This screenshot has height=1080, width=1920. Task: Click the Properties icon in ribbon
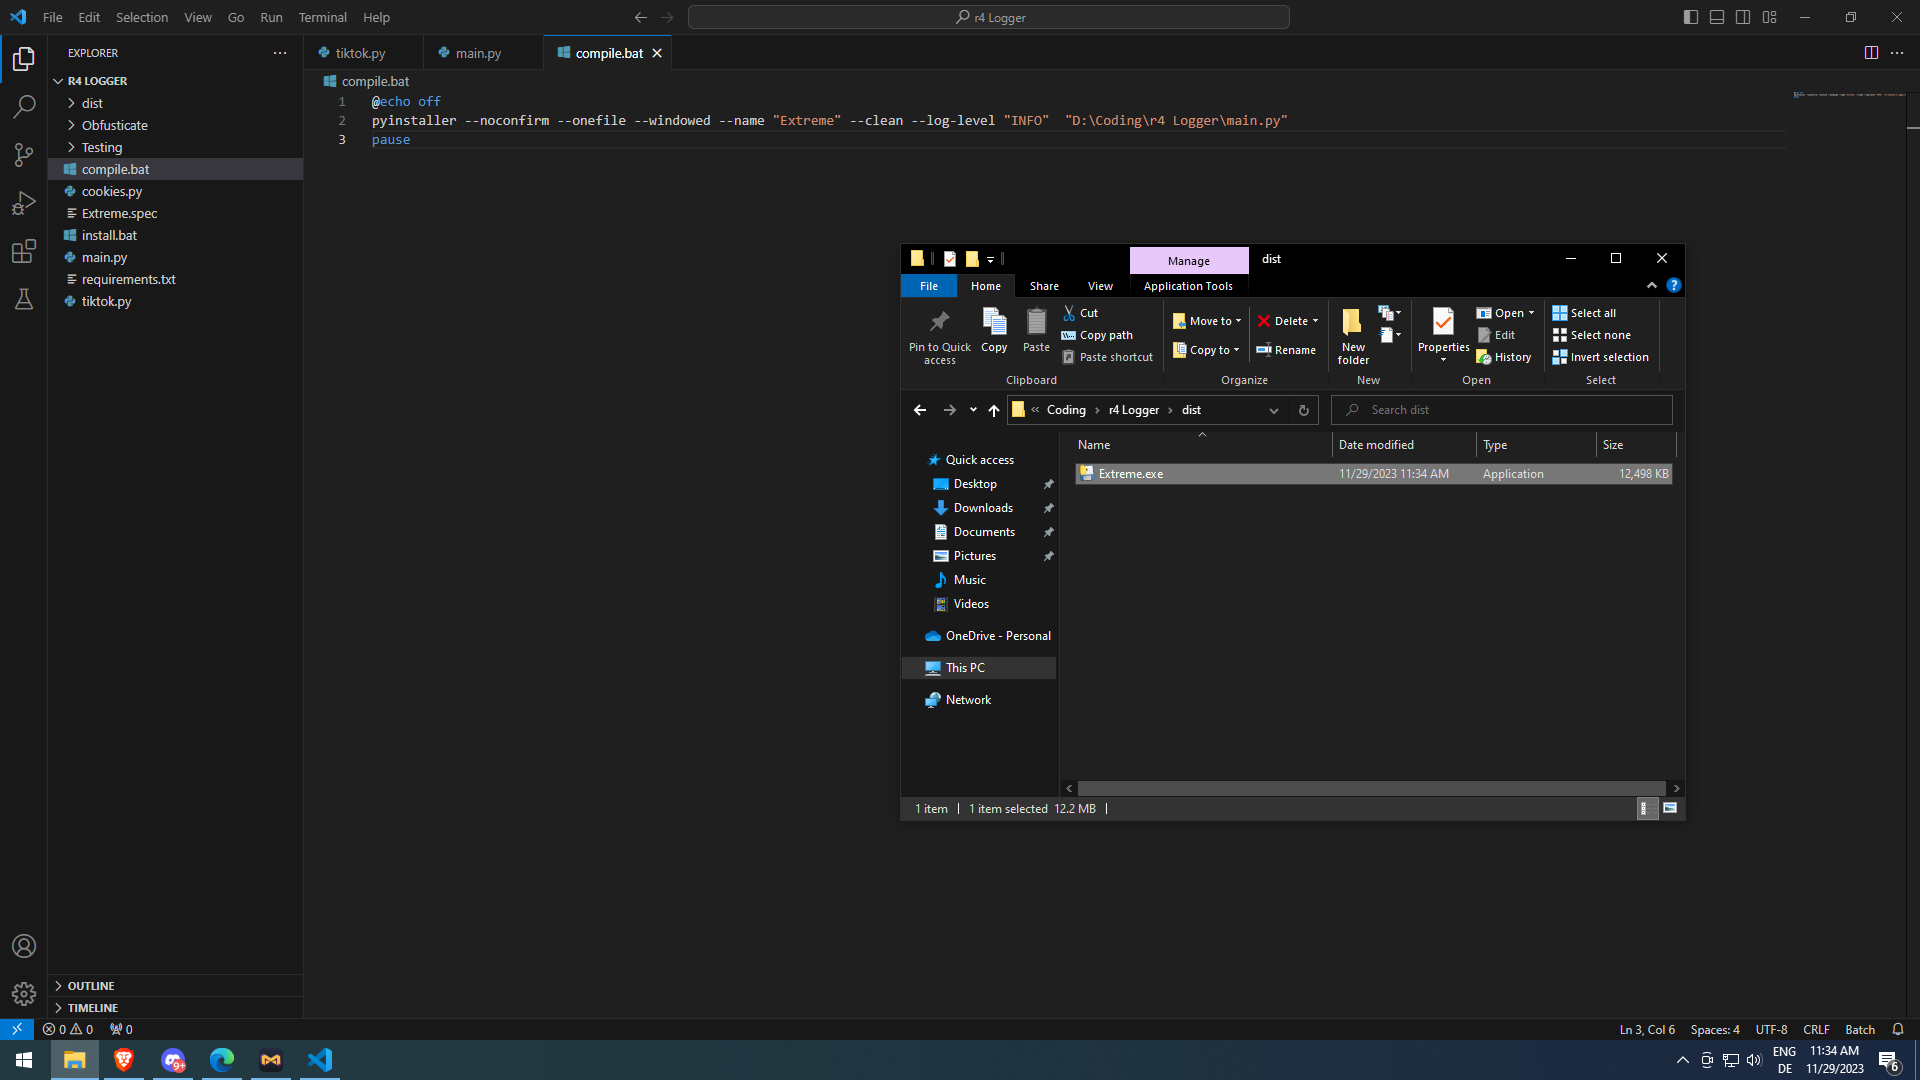coord(1443,325)
